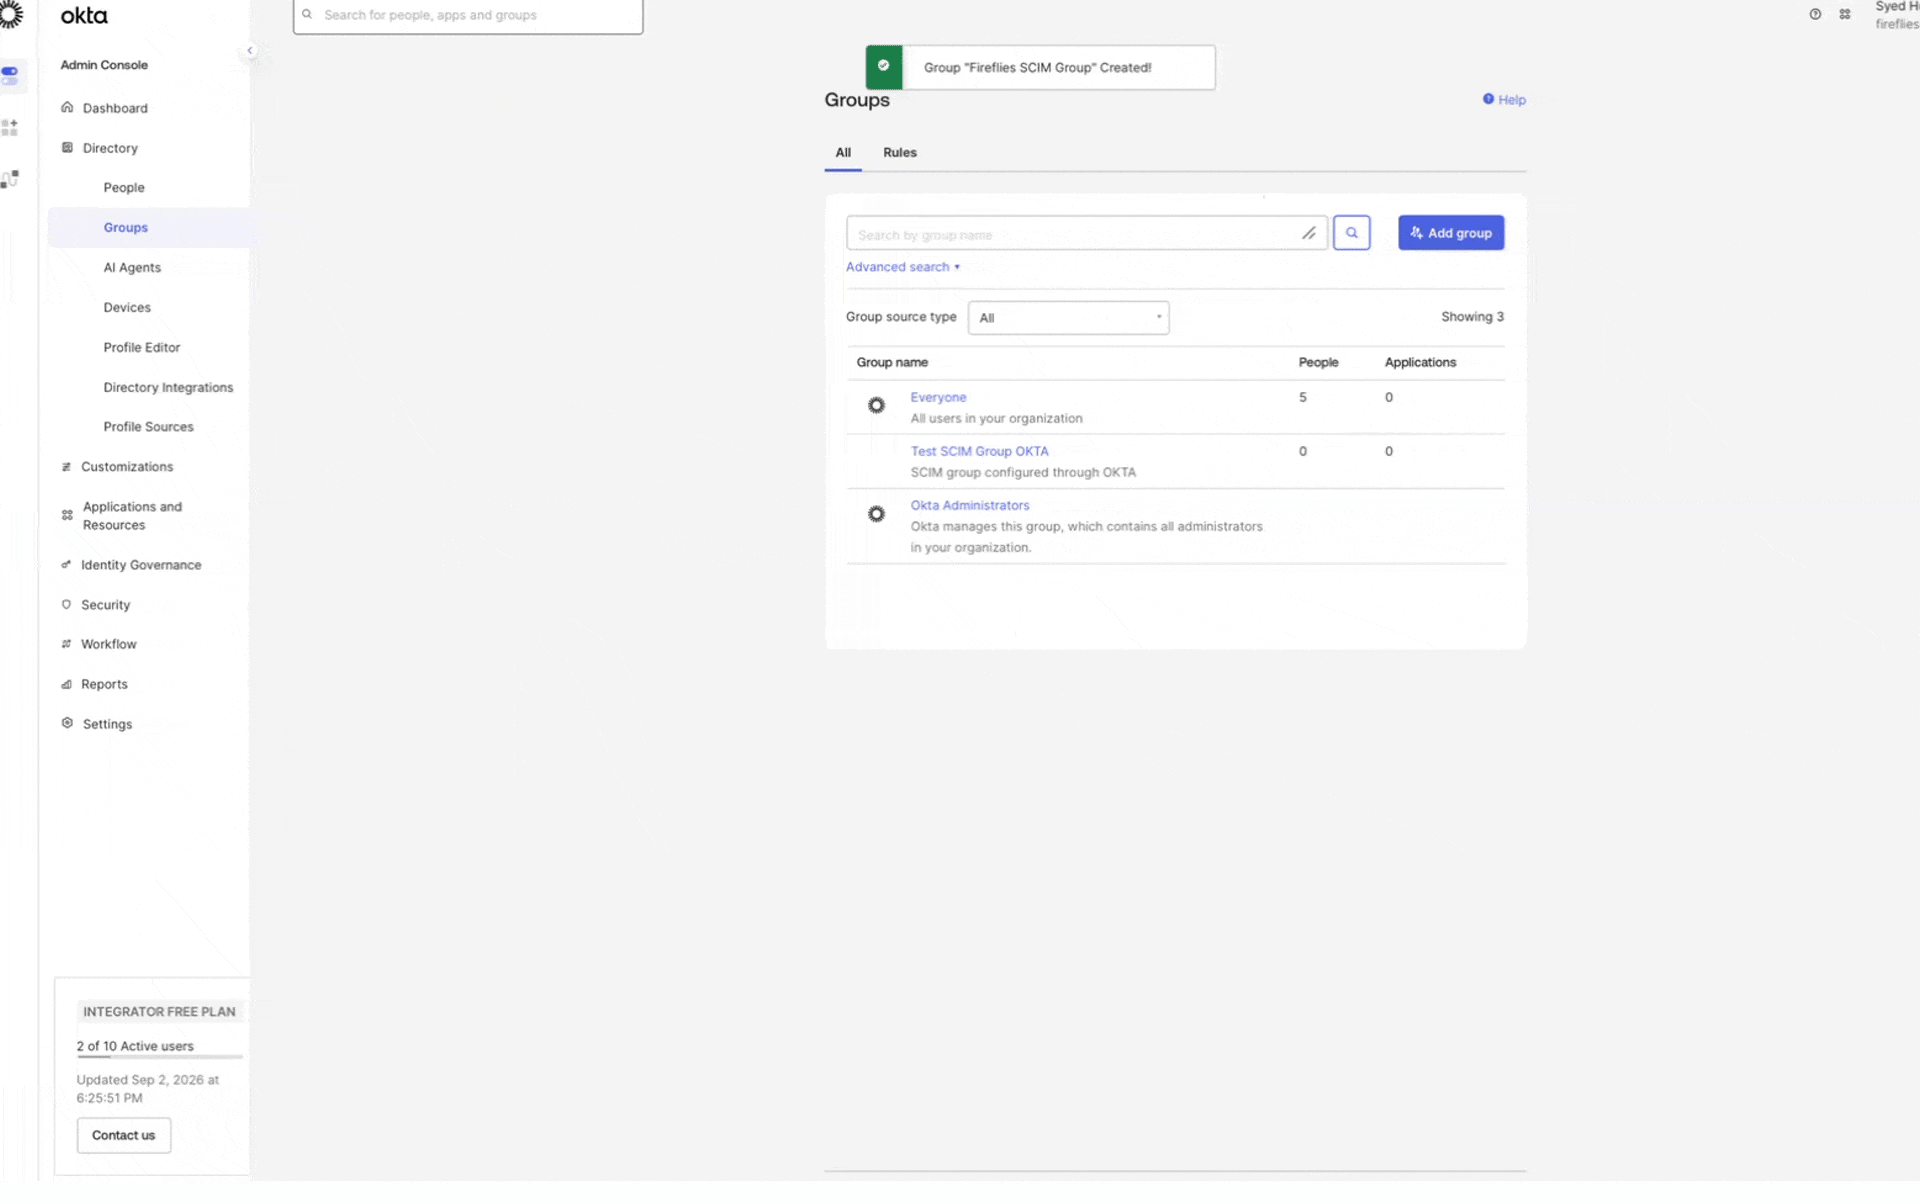Click the Showing 3 count text
Image resolution: width=1920 pixels, height=1204 pixels.
point(1472,317)
